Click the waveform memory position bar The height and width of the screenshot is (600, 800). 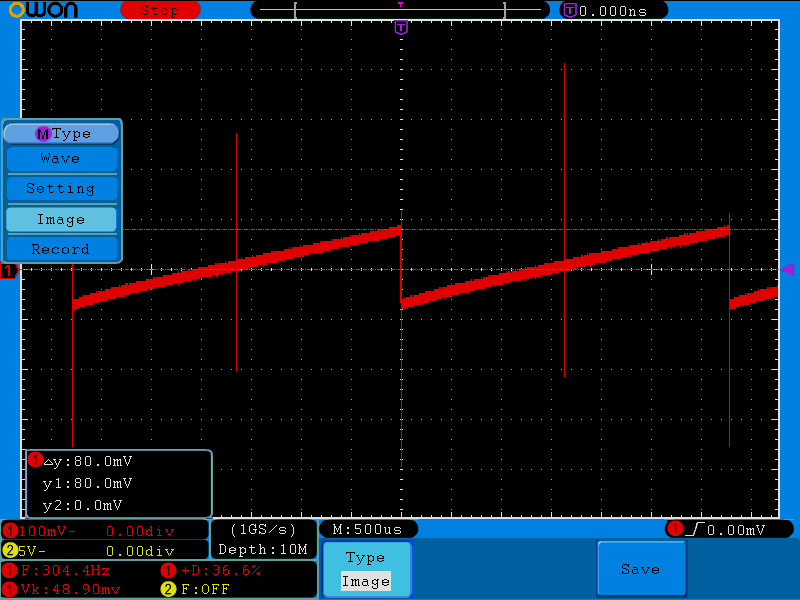pos(400,10)
